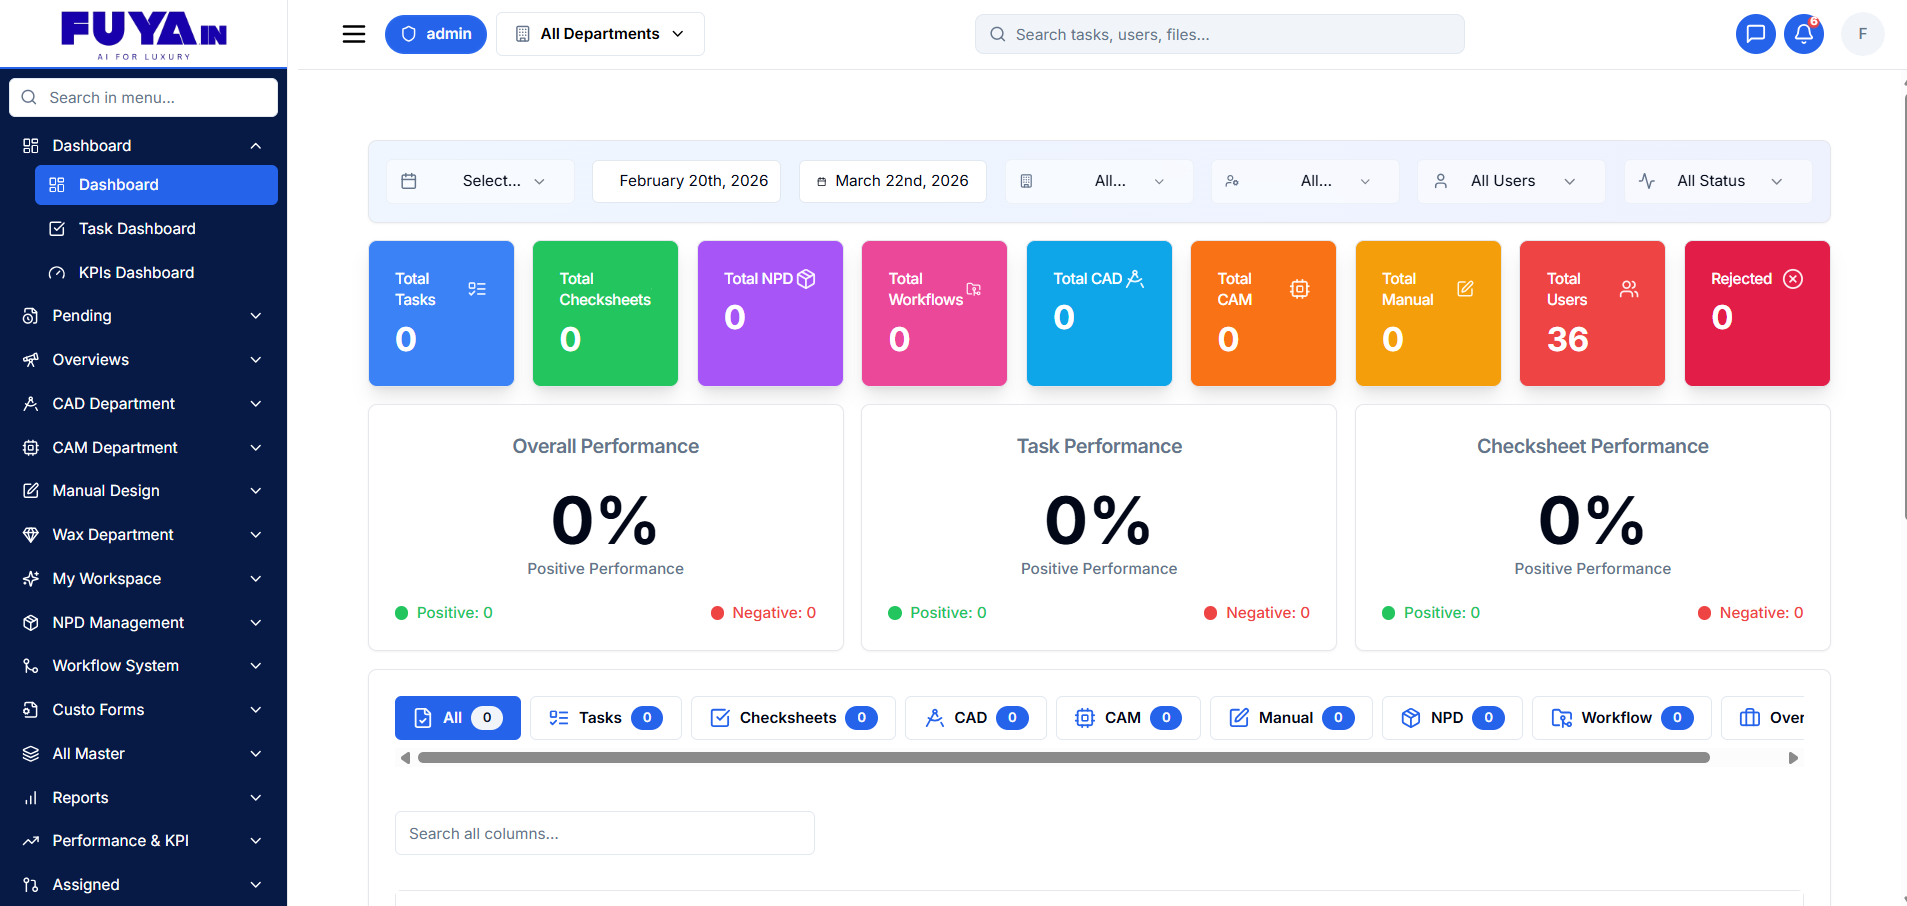This screenshot has height=906, width=1907.
Task: Open the notifications bell icon
Action: (x=1803, y=34)
